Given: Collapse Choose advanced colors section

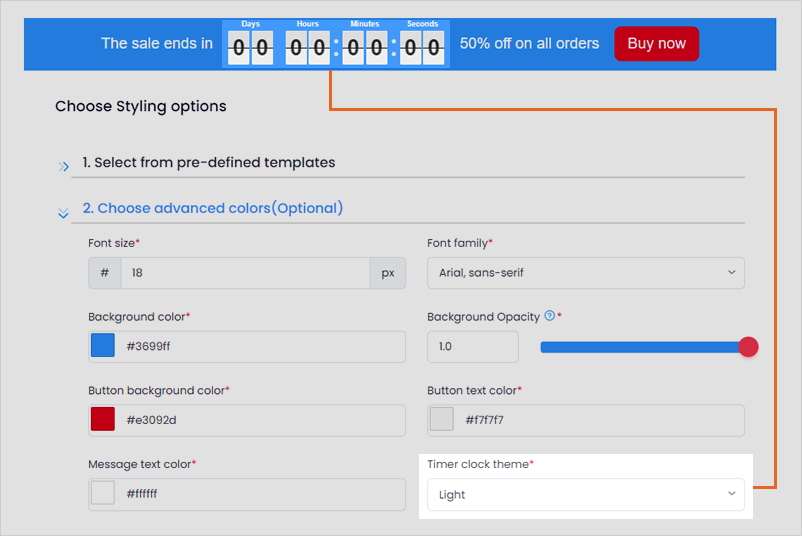Looking at the screenshot, I should pyautogui.click(x=213, y=208).
